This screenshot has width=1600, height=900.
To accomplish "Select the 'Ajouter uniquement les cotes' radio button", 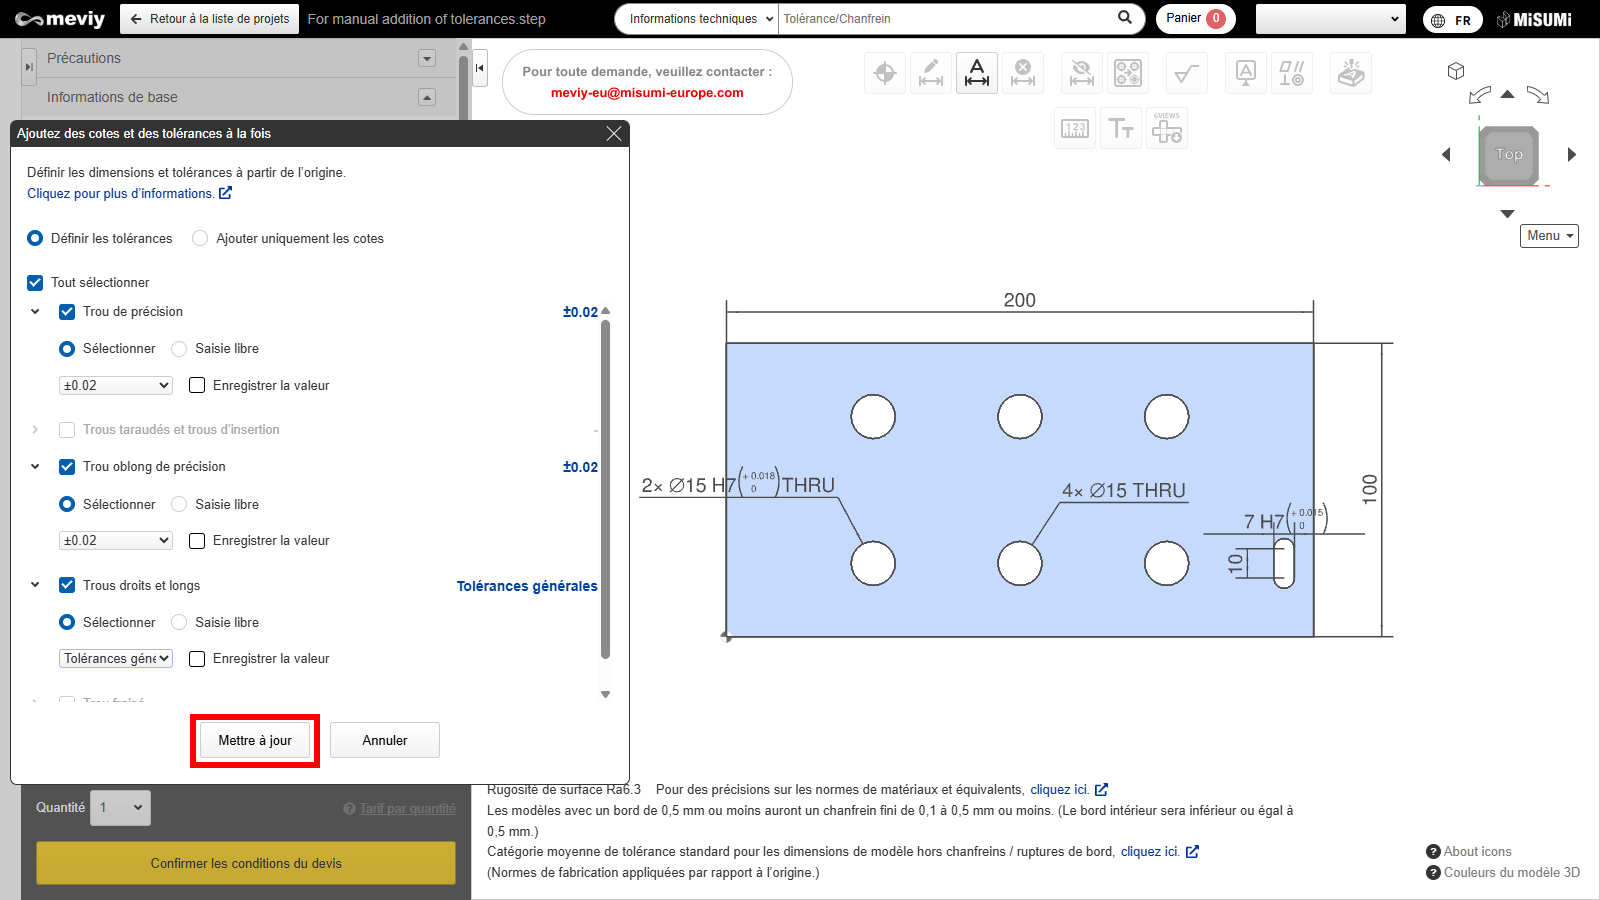I will (200, 239).
